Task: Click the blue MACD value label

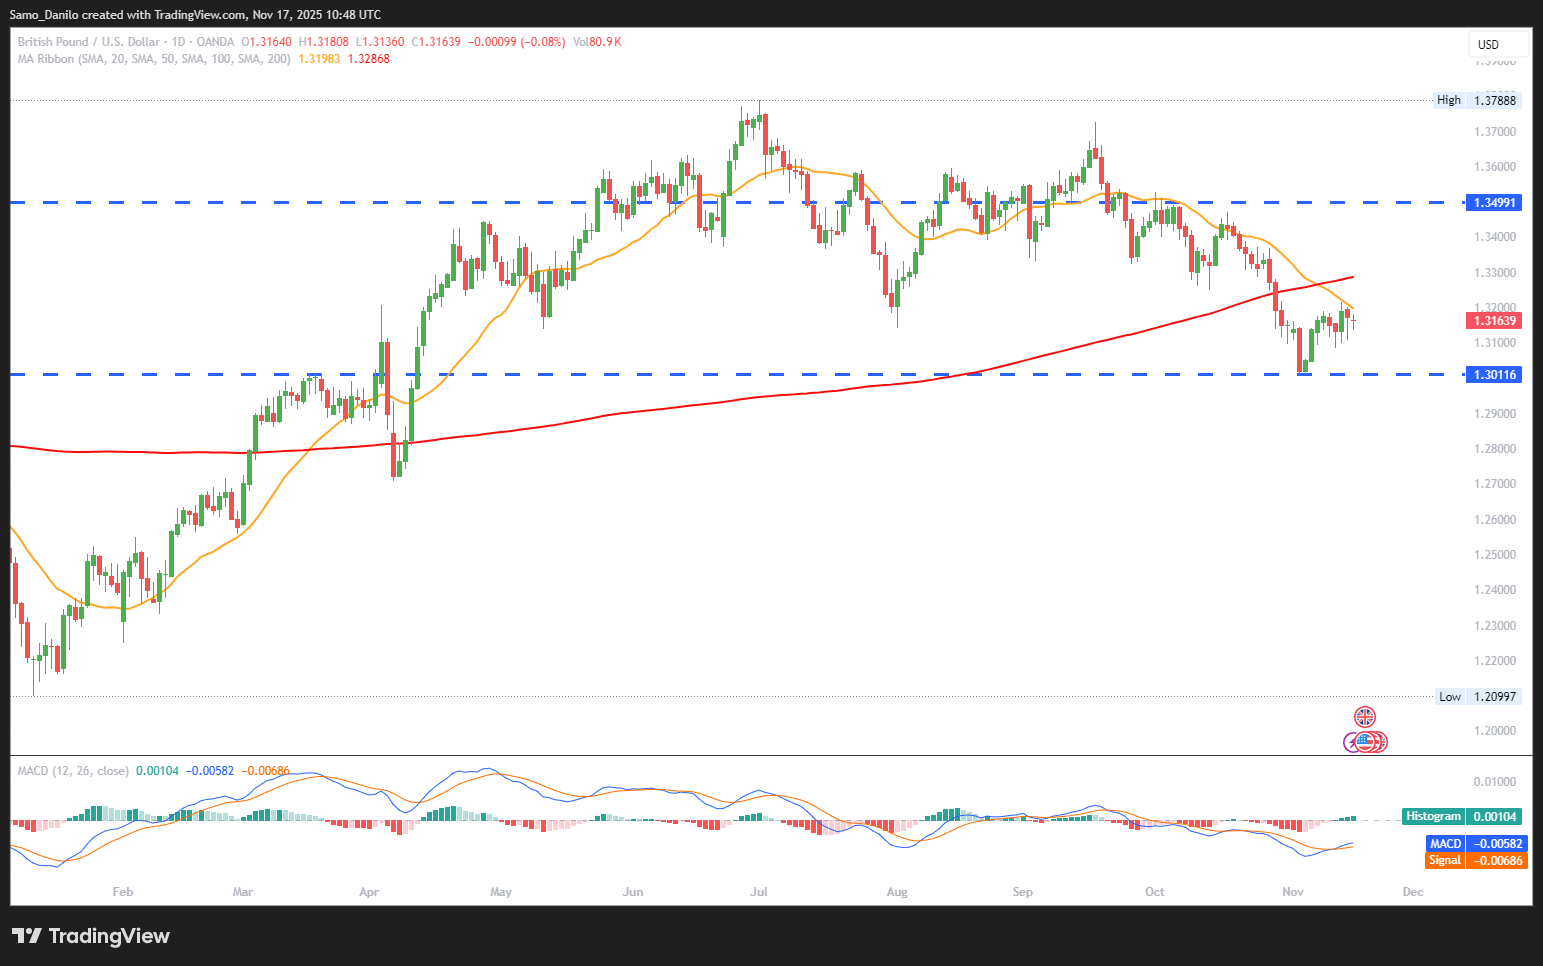Action: point(1476,844)
